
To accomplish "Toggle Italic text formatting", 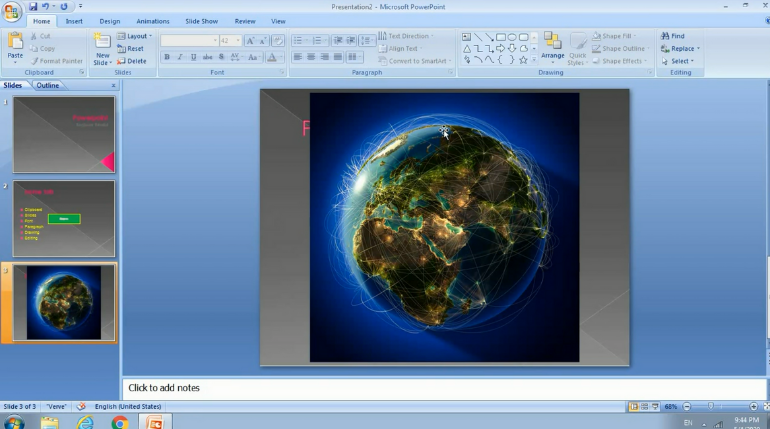I will pos(180,57).
